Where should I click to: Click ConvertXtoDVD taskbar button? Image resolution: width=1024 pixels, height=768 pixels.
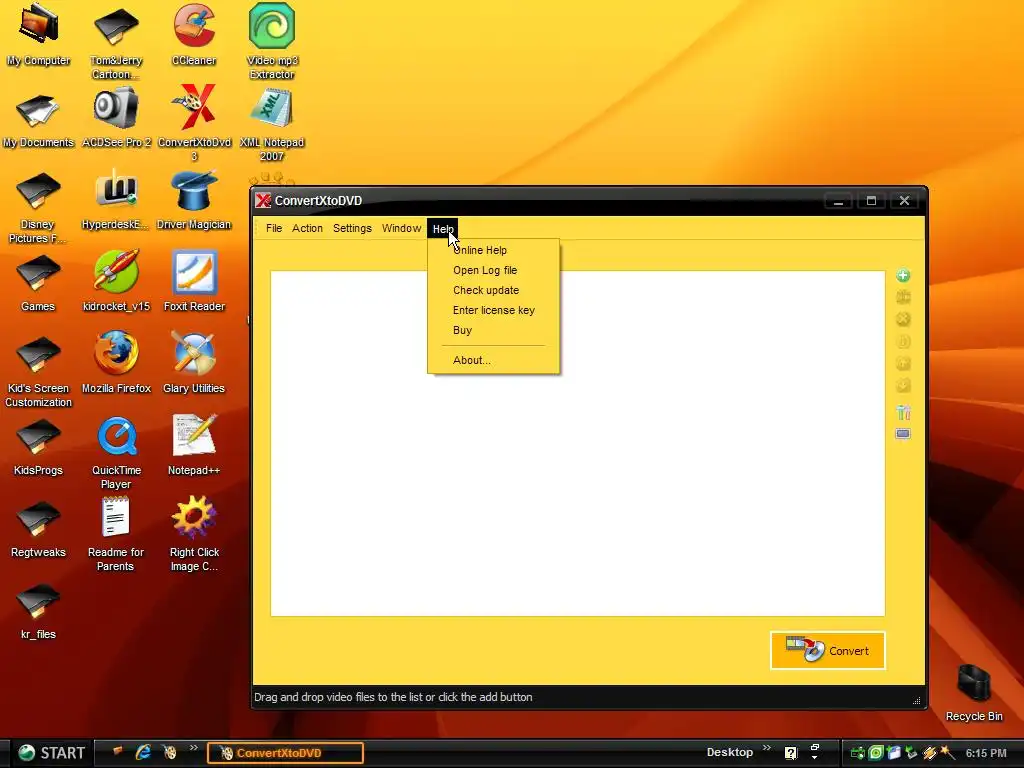pos(285,753)
